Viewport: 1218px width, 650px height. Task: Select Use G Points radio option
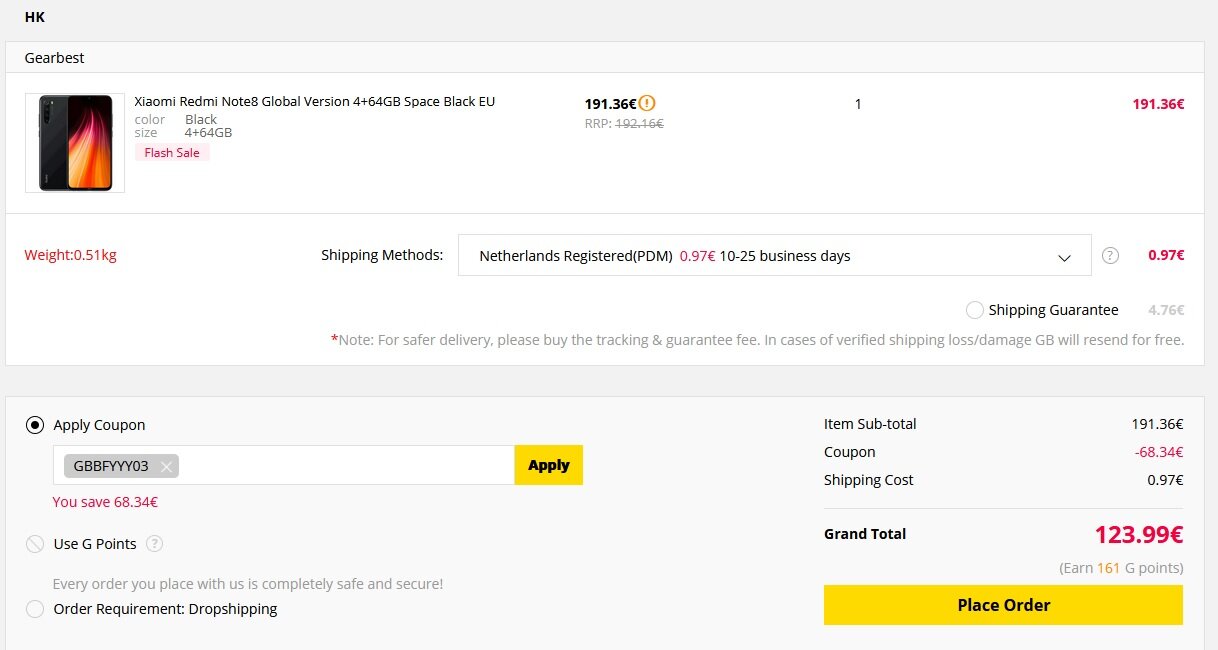35,544
